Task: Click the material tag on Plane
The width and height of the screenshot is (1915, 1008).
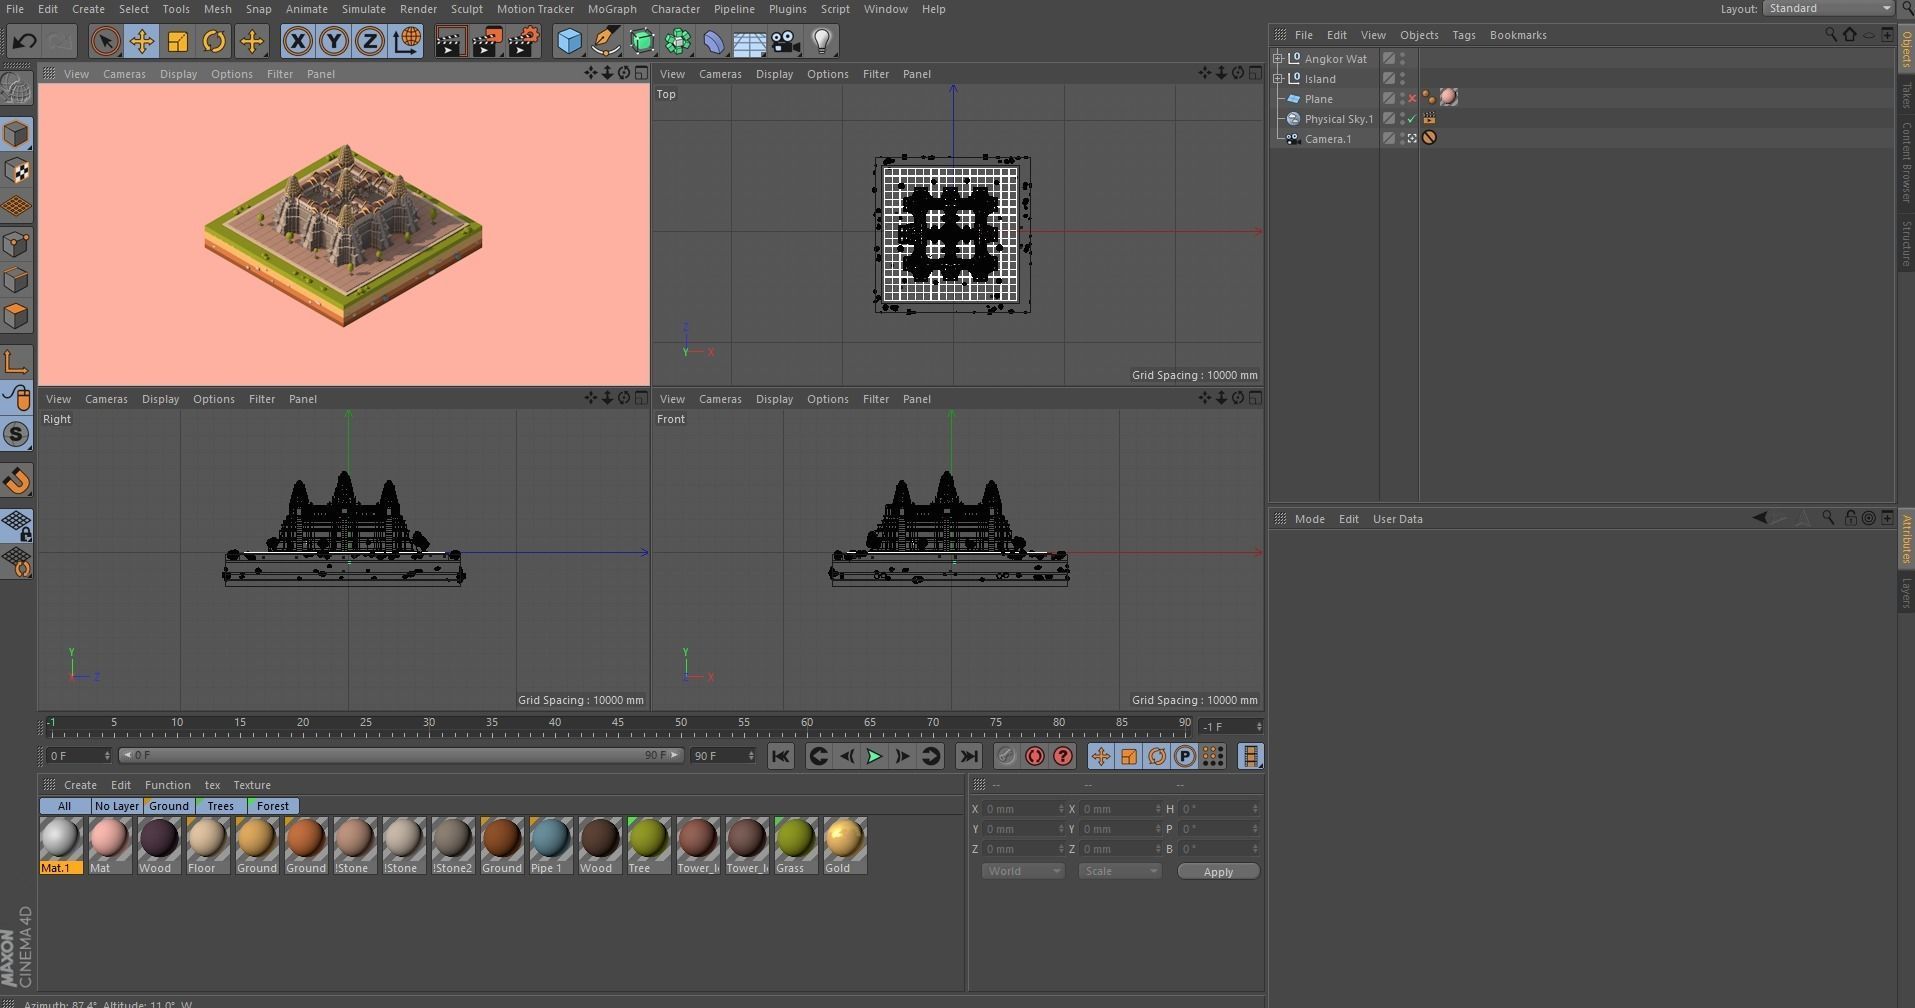Action: point(1448,98)
